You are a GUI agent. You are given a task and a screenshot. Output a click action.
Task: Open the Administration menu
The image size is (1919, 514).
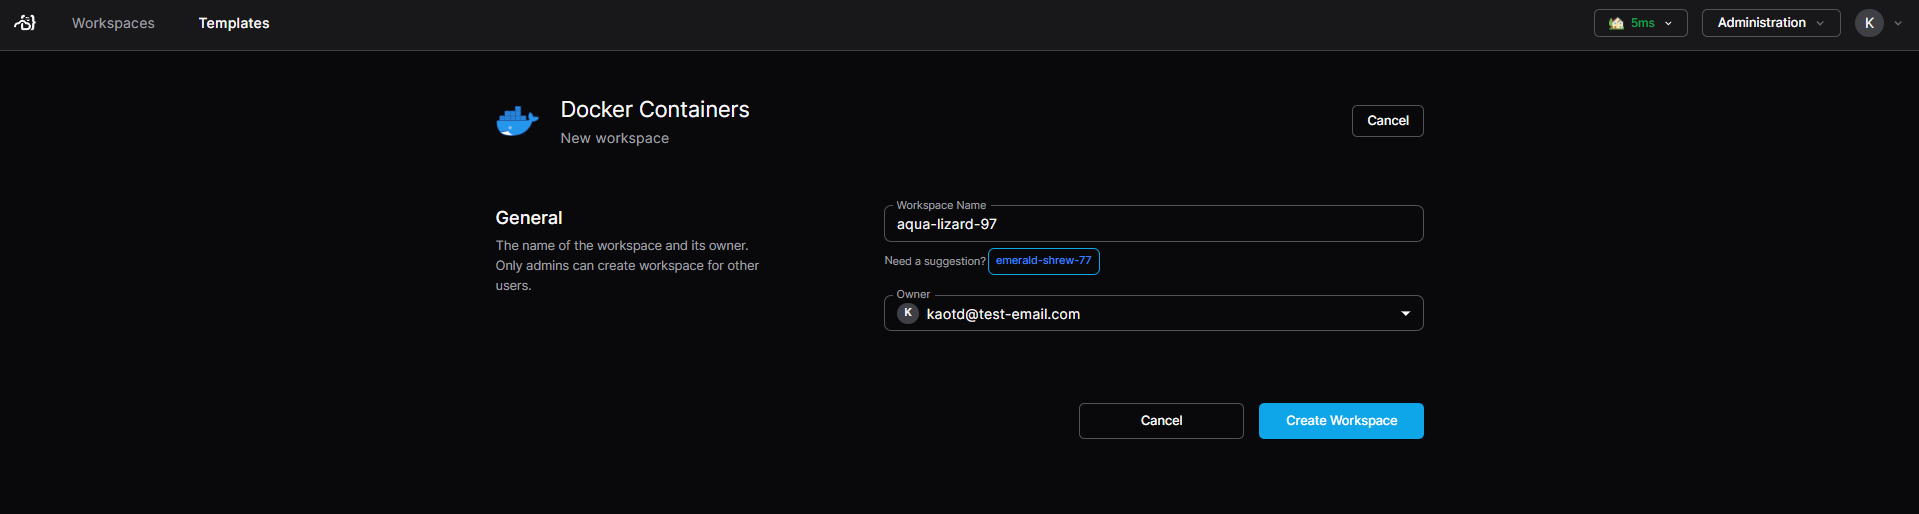pyautogui.click(x=1771, y=23)
